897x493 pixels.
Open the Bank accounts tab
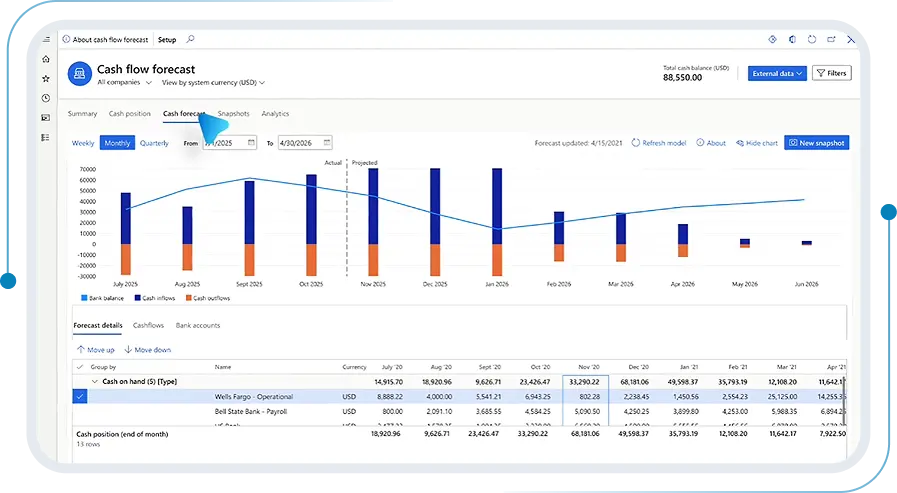[x=198, y=325]
